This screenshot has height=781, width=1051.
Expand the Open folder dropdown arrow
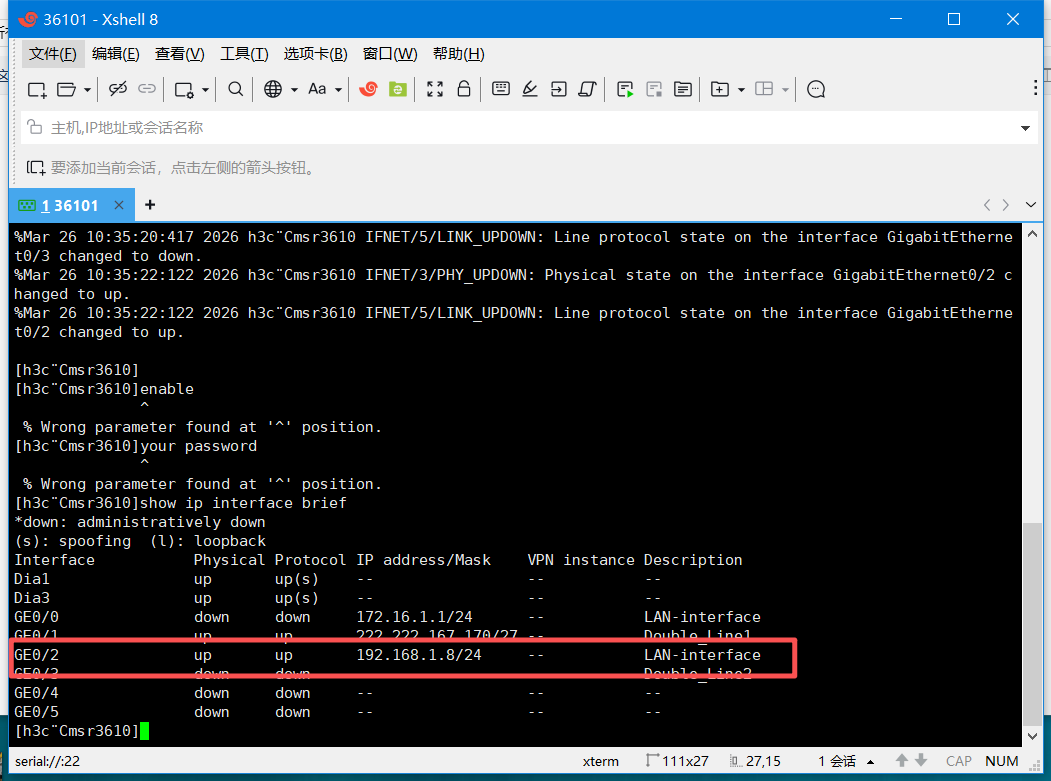[87, 90]
